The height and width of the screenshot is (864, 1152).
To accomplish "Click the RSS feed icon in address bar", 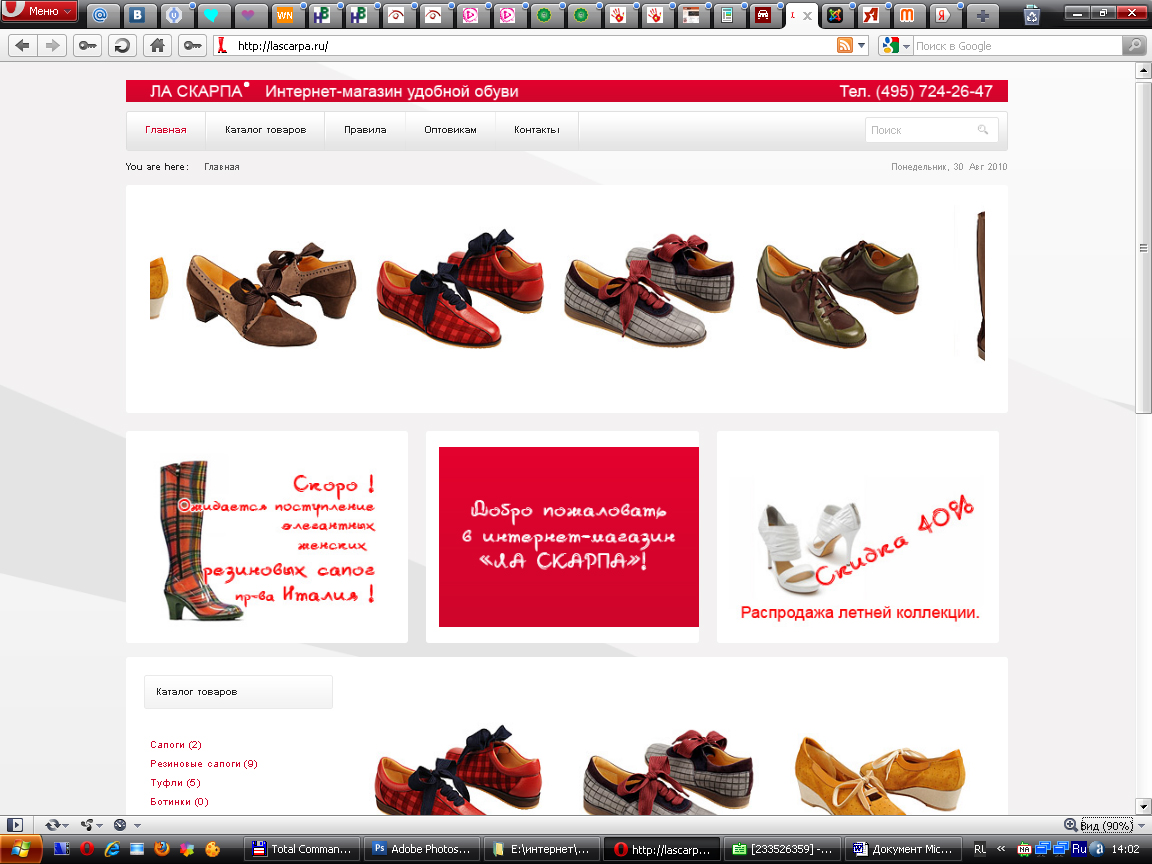I will [845, 46].
